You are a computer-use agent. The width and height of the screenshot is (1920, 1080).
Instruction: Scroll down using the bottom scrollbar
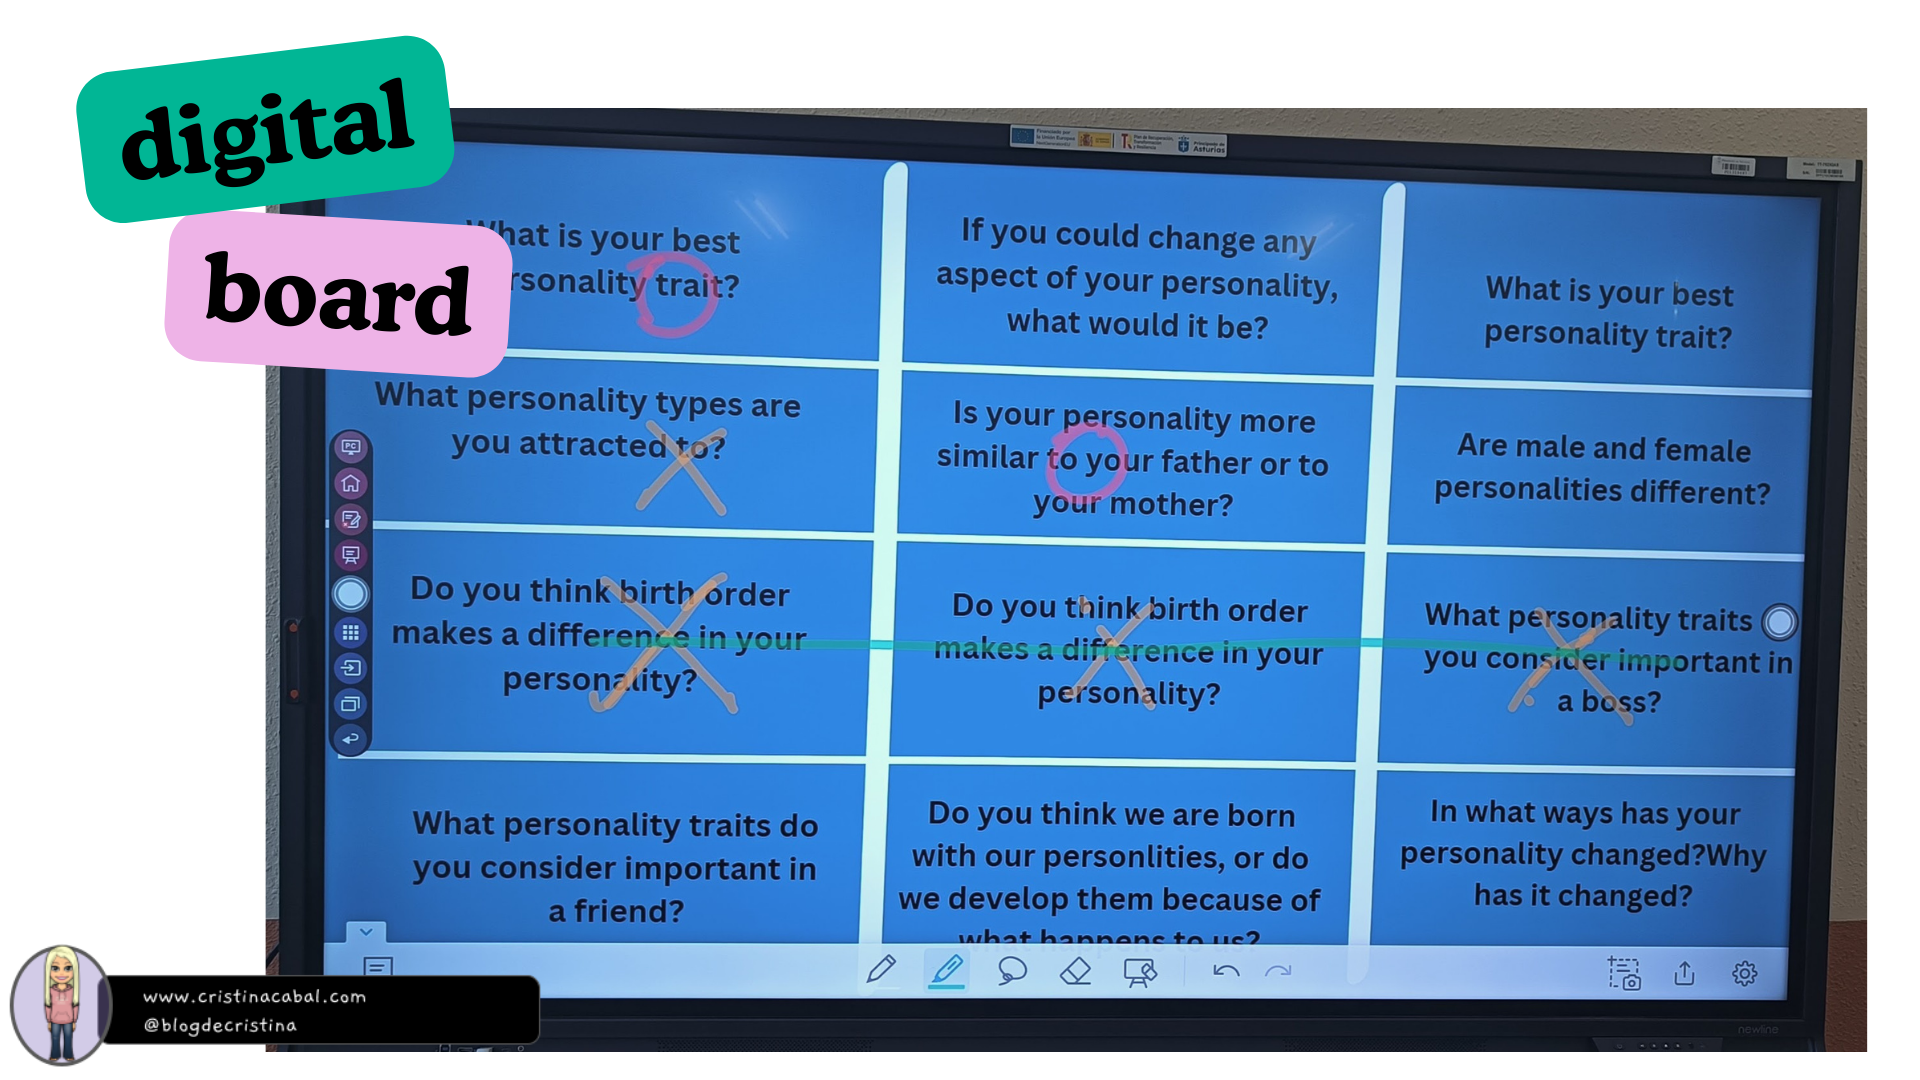pos(367,928)
